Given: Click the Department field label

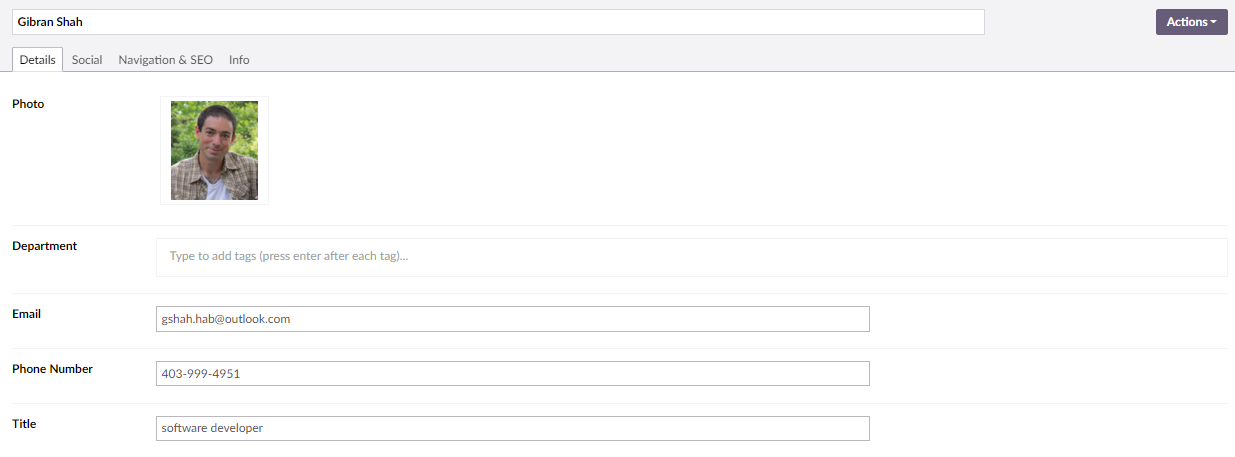Looking at the screenshot, I should [x=44, y=246].
